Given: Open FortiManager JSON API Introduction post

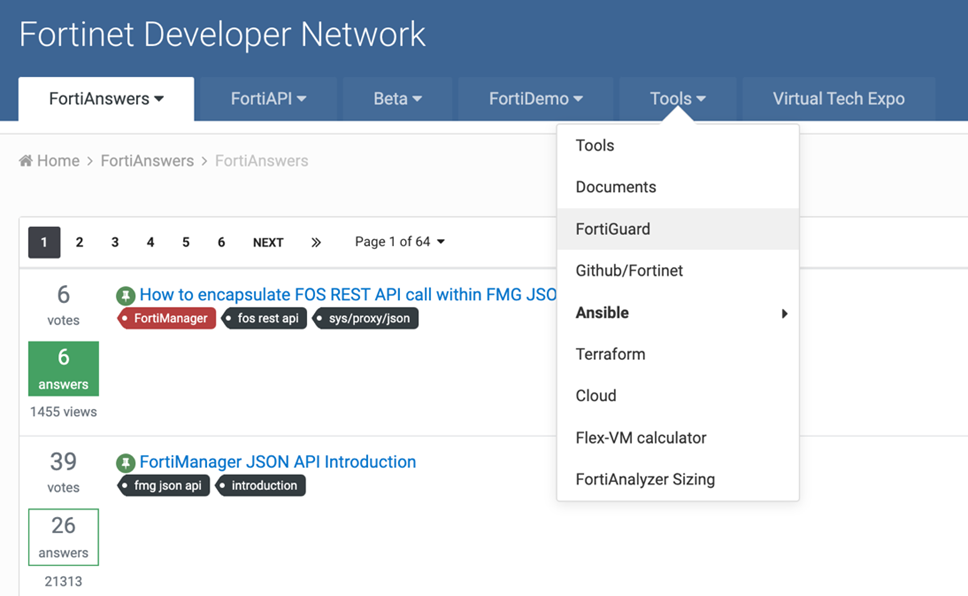Looking at the screenshot, I should (x=278, y=462).
